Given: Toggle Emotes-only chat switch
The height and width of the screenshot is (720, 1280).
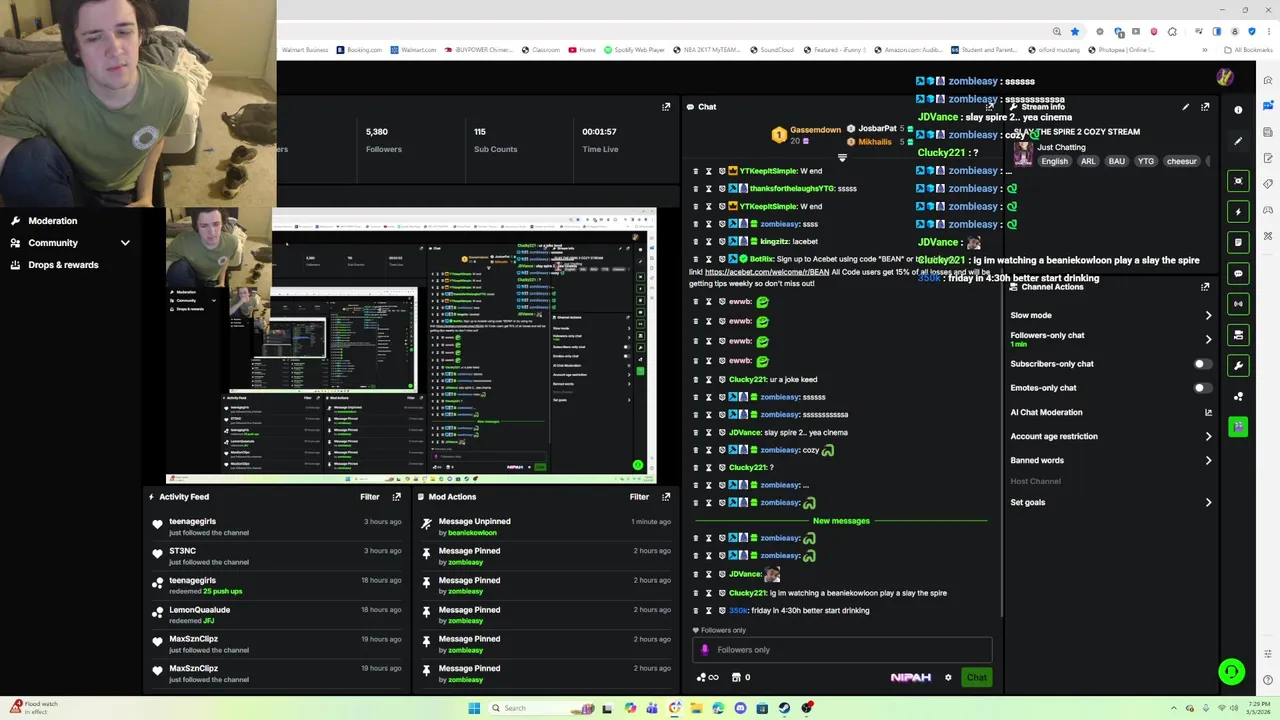Looking at the screenshot, I should (1202, 388).
